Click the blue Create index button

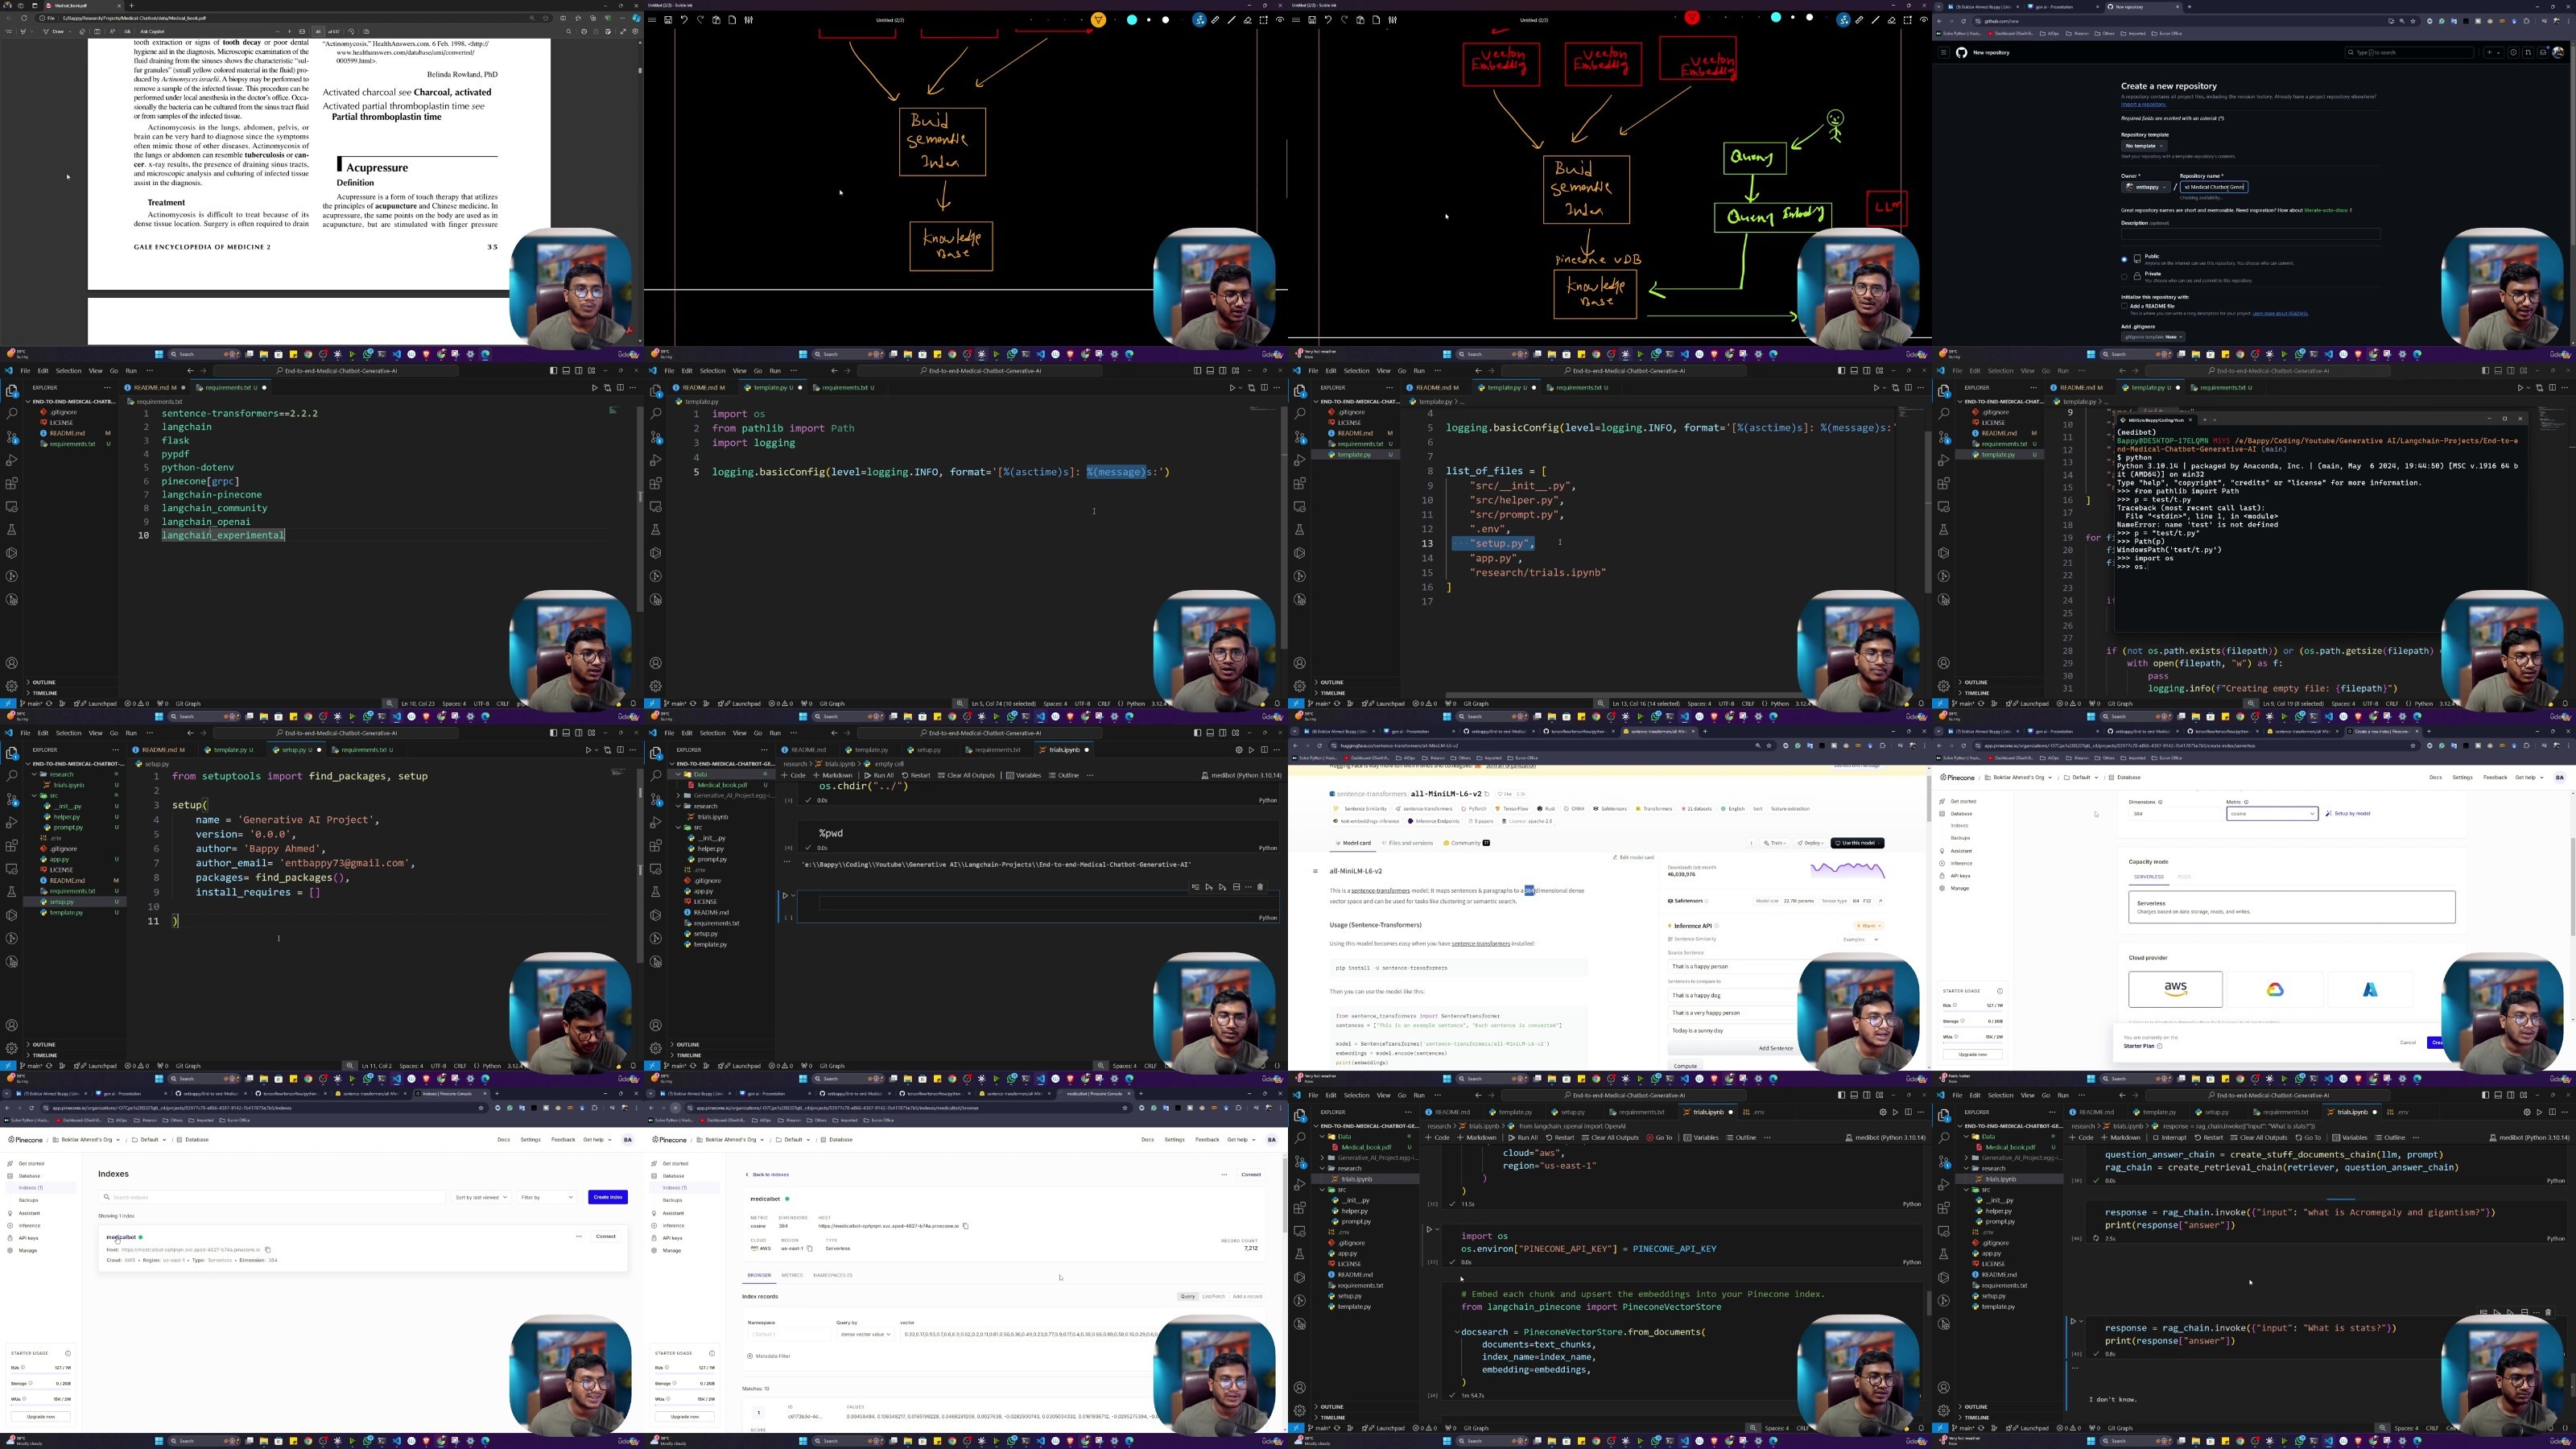coord(609,1197)
